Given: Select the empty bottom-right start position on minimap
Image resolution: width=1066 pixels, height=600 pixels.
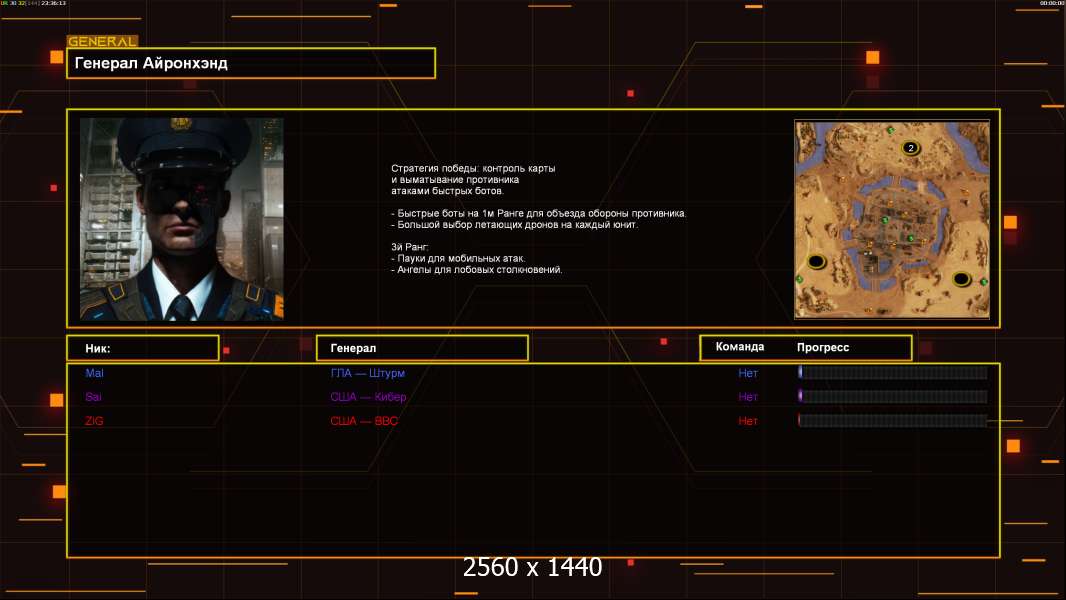Looking at the screenshot, I should click(961, 278).
